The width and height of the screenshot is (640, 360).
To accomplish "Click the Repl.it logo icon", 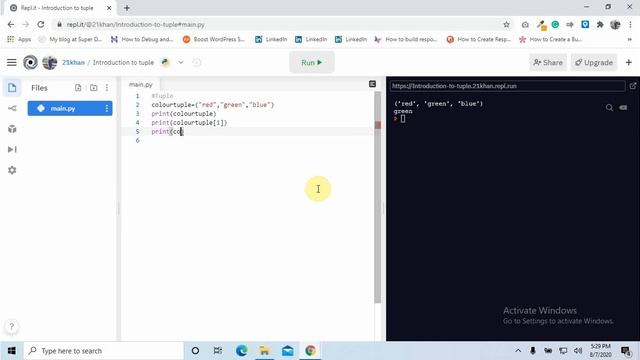I will (x=30, y=62).
